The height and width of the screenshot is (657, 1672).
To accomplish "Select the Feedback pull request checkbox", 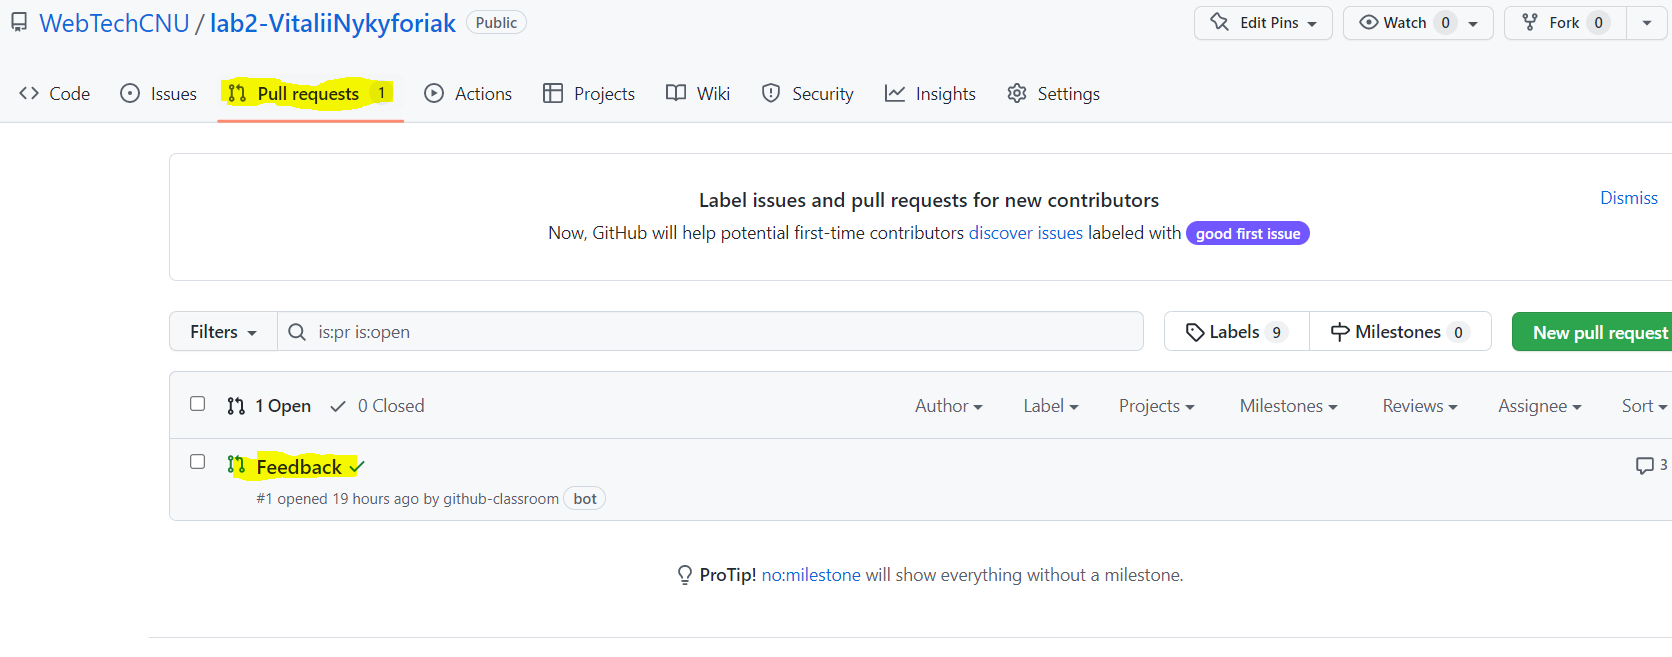I will [x=198, y=462].
